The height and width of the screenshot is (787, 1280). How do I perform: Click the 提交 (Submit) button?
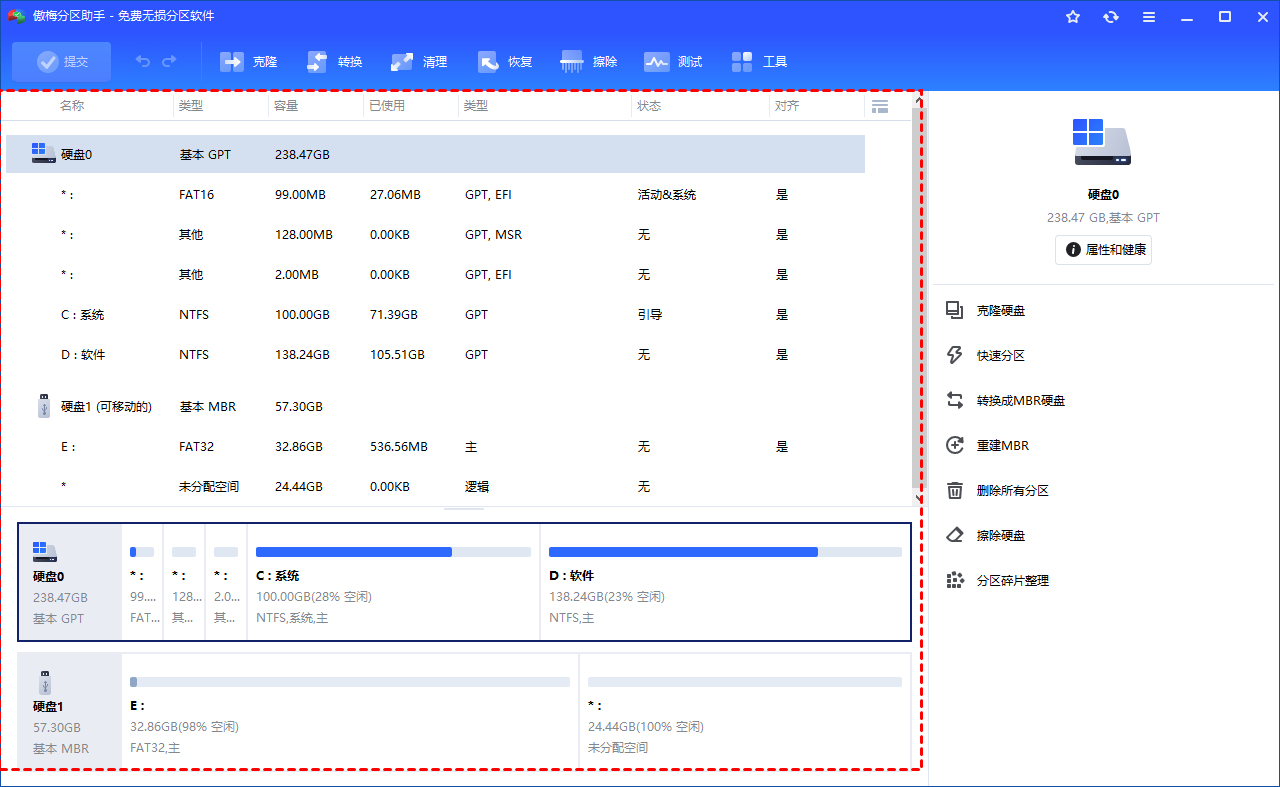pyautogui.click(x=62, y=62)
